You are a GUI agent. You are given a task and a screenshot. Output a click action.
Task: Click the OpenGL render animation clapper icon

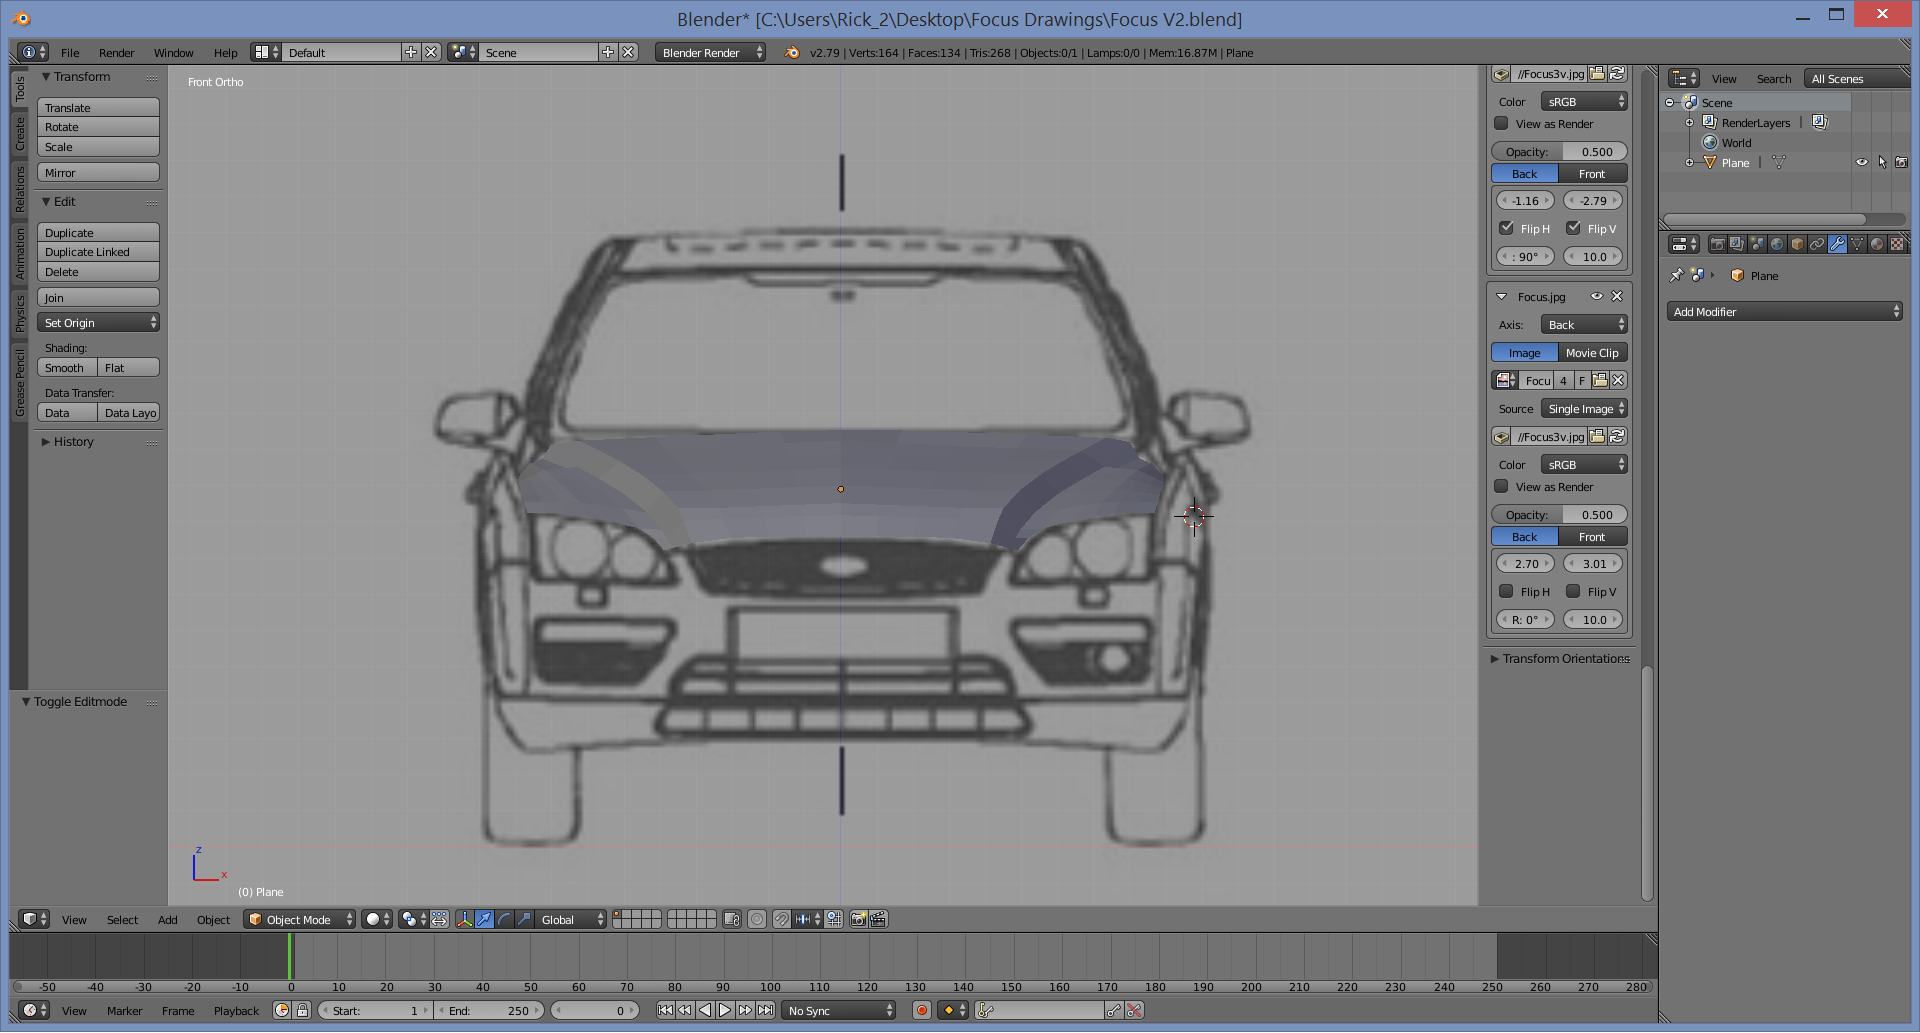pyautogui.click(x=878, y=919)
